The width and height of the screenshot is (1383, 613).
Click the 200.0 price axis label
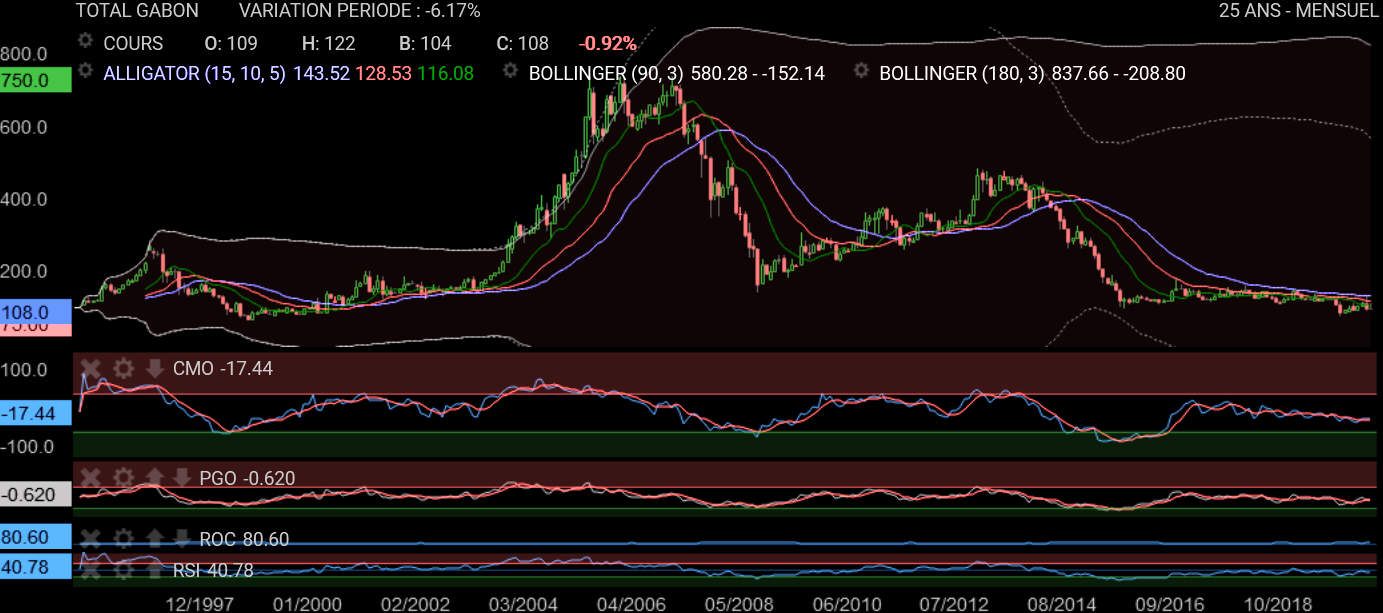(x=24, y=271)
